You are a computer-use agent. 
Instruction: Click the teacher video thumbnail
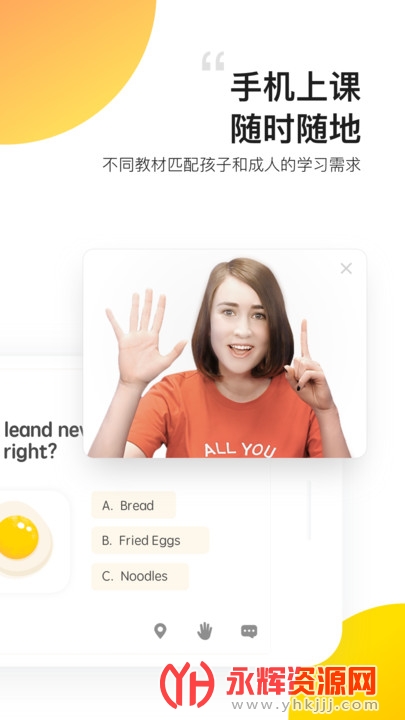(x=225, y=354)
